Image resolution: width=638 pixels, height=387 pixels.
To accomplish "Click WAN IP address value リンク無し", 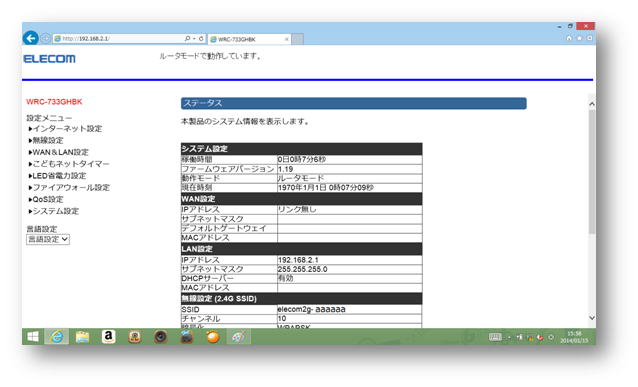I will click(x=297, y=210).
